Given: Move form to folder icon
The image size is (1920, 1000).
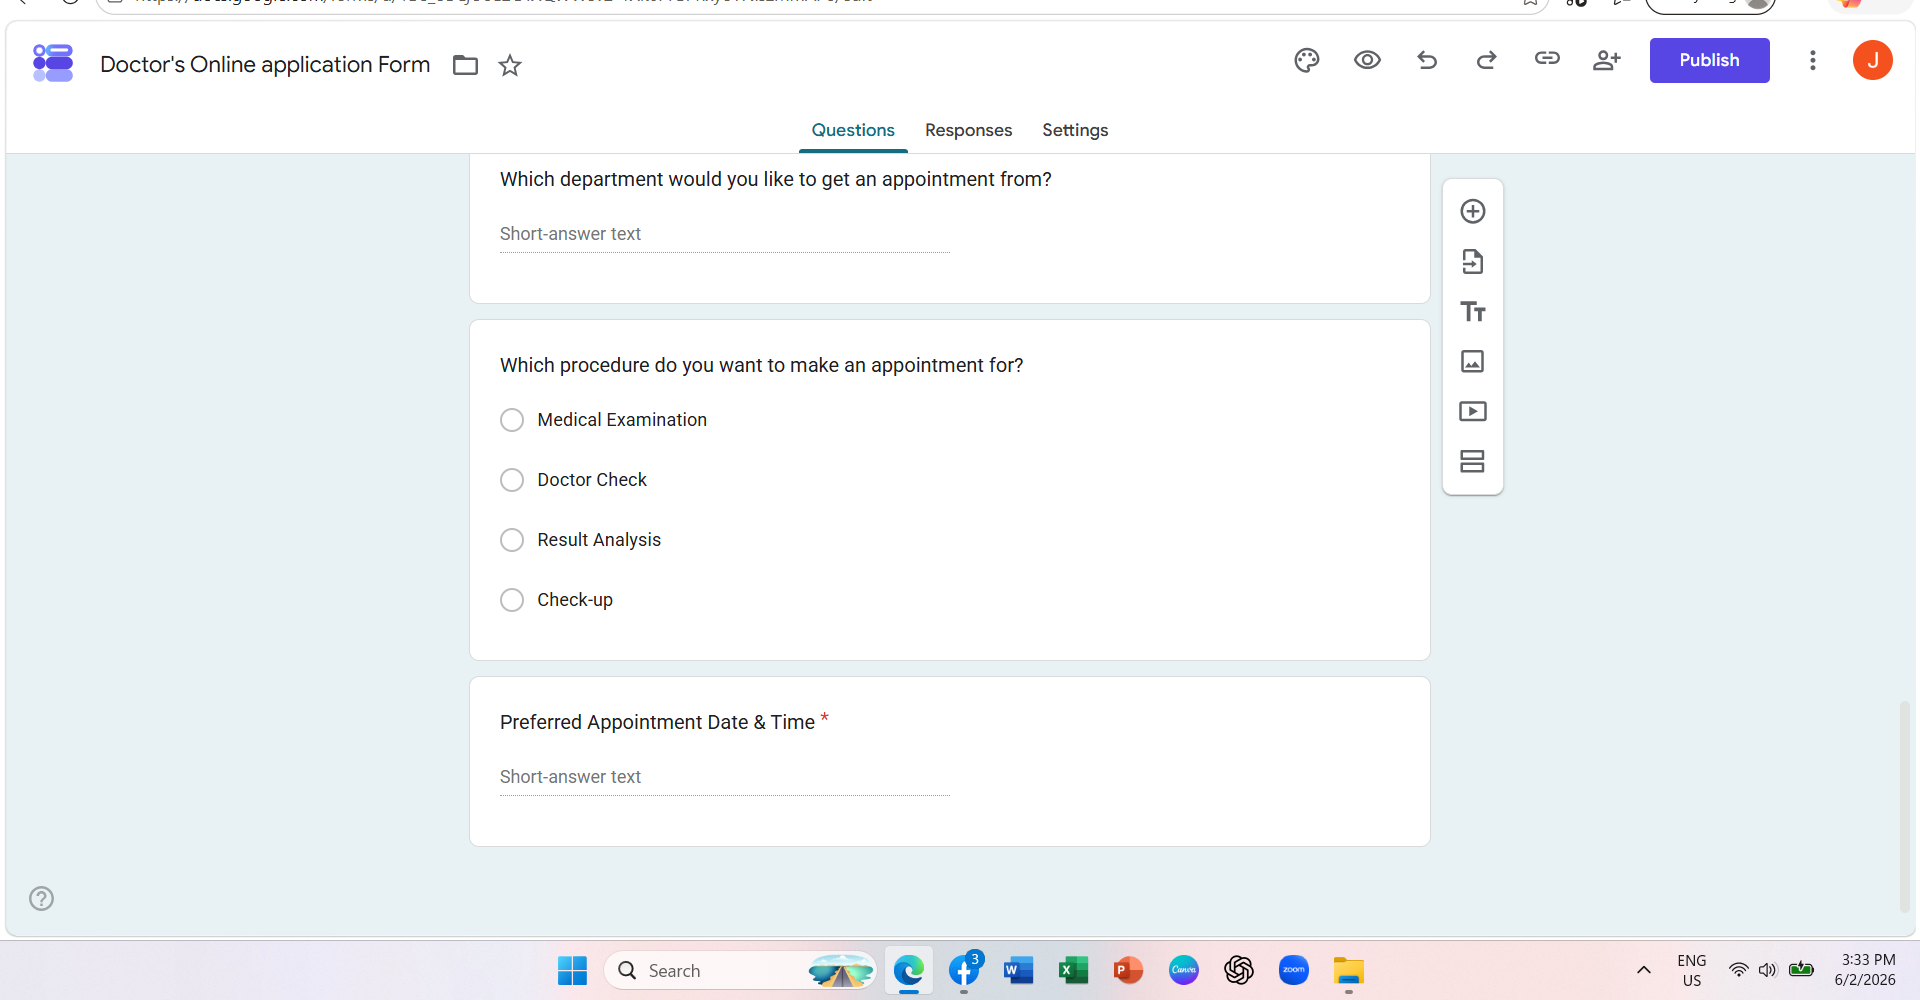Looking at the screenshot, I should 465,65.
